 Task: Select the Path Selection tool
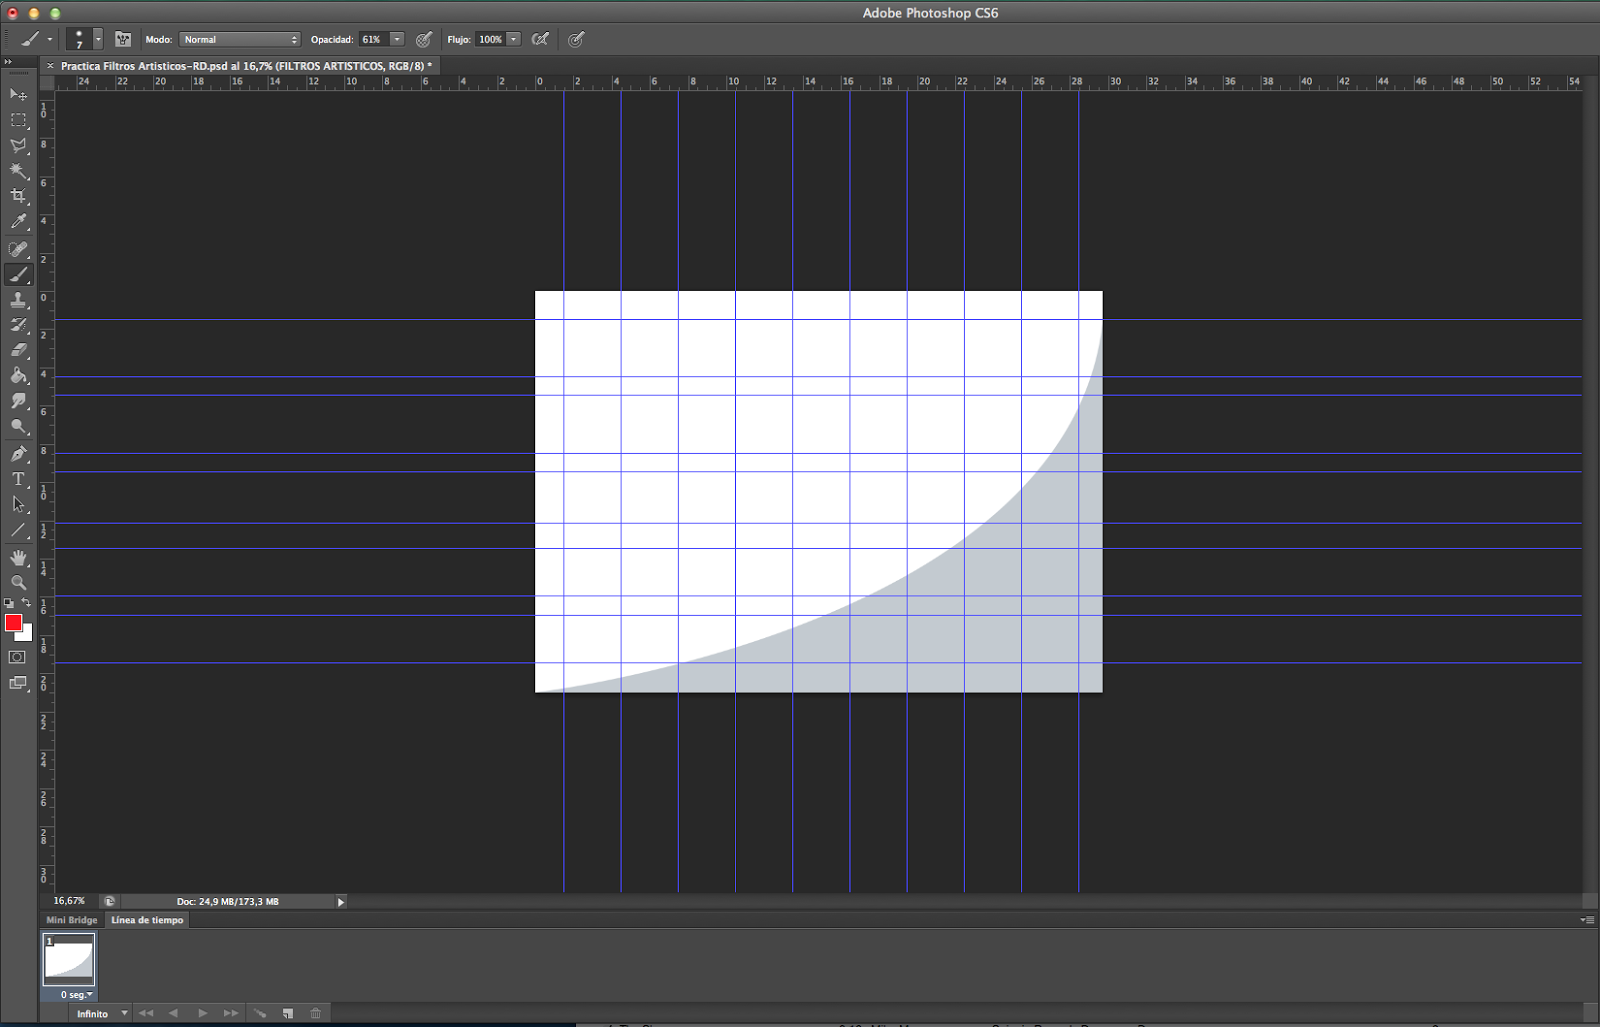click(18, 505)
